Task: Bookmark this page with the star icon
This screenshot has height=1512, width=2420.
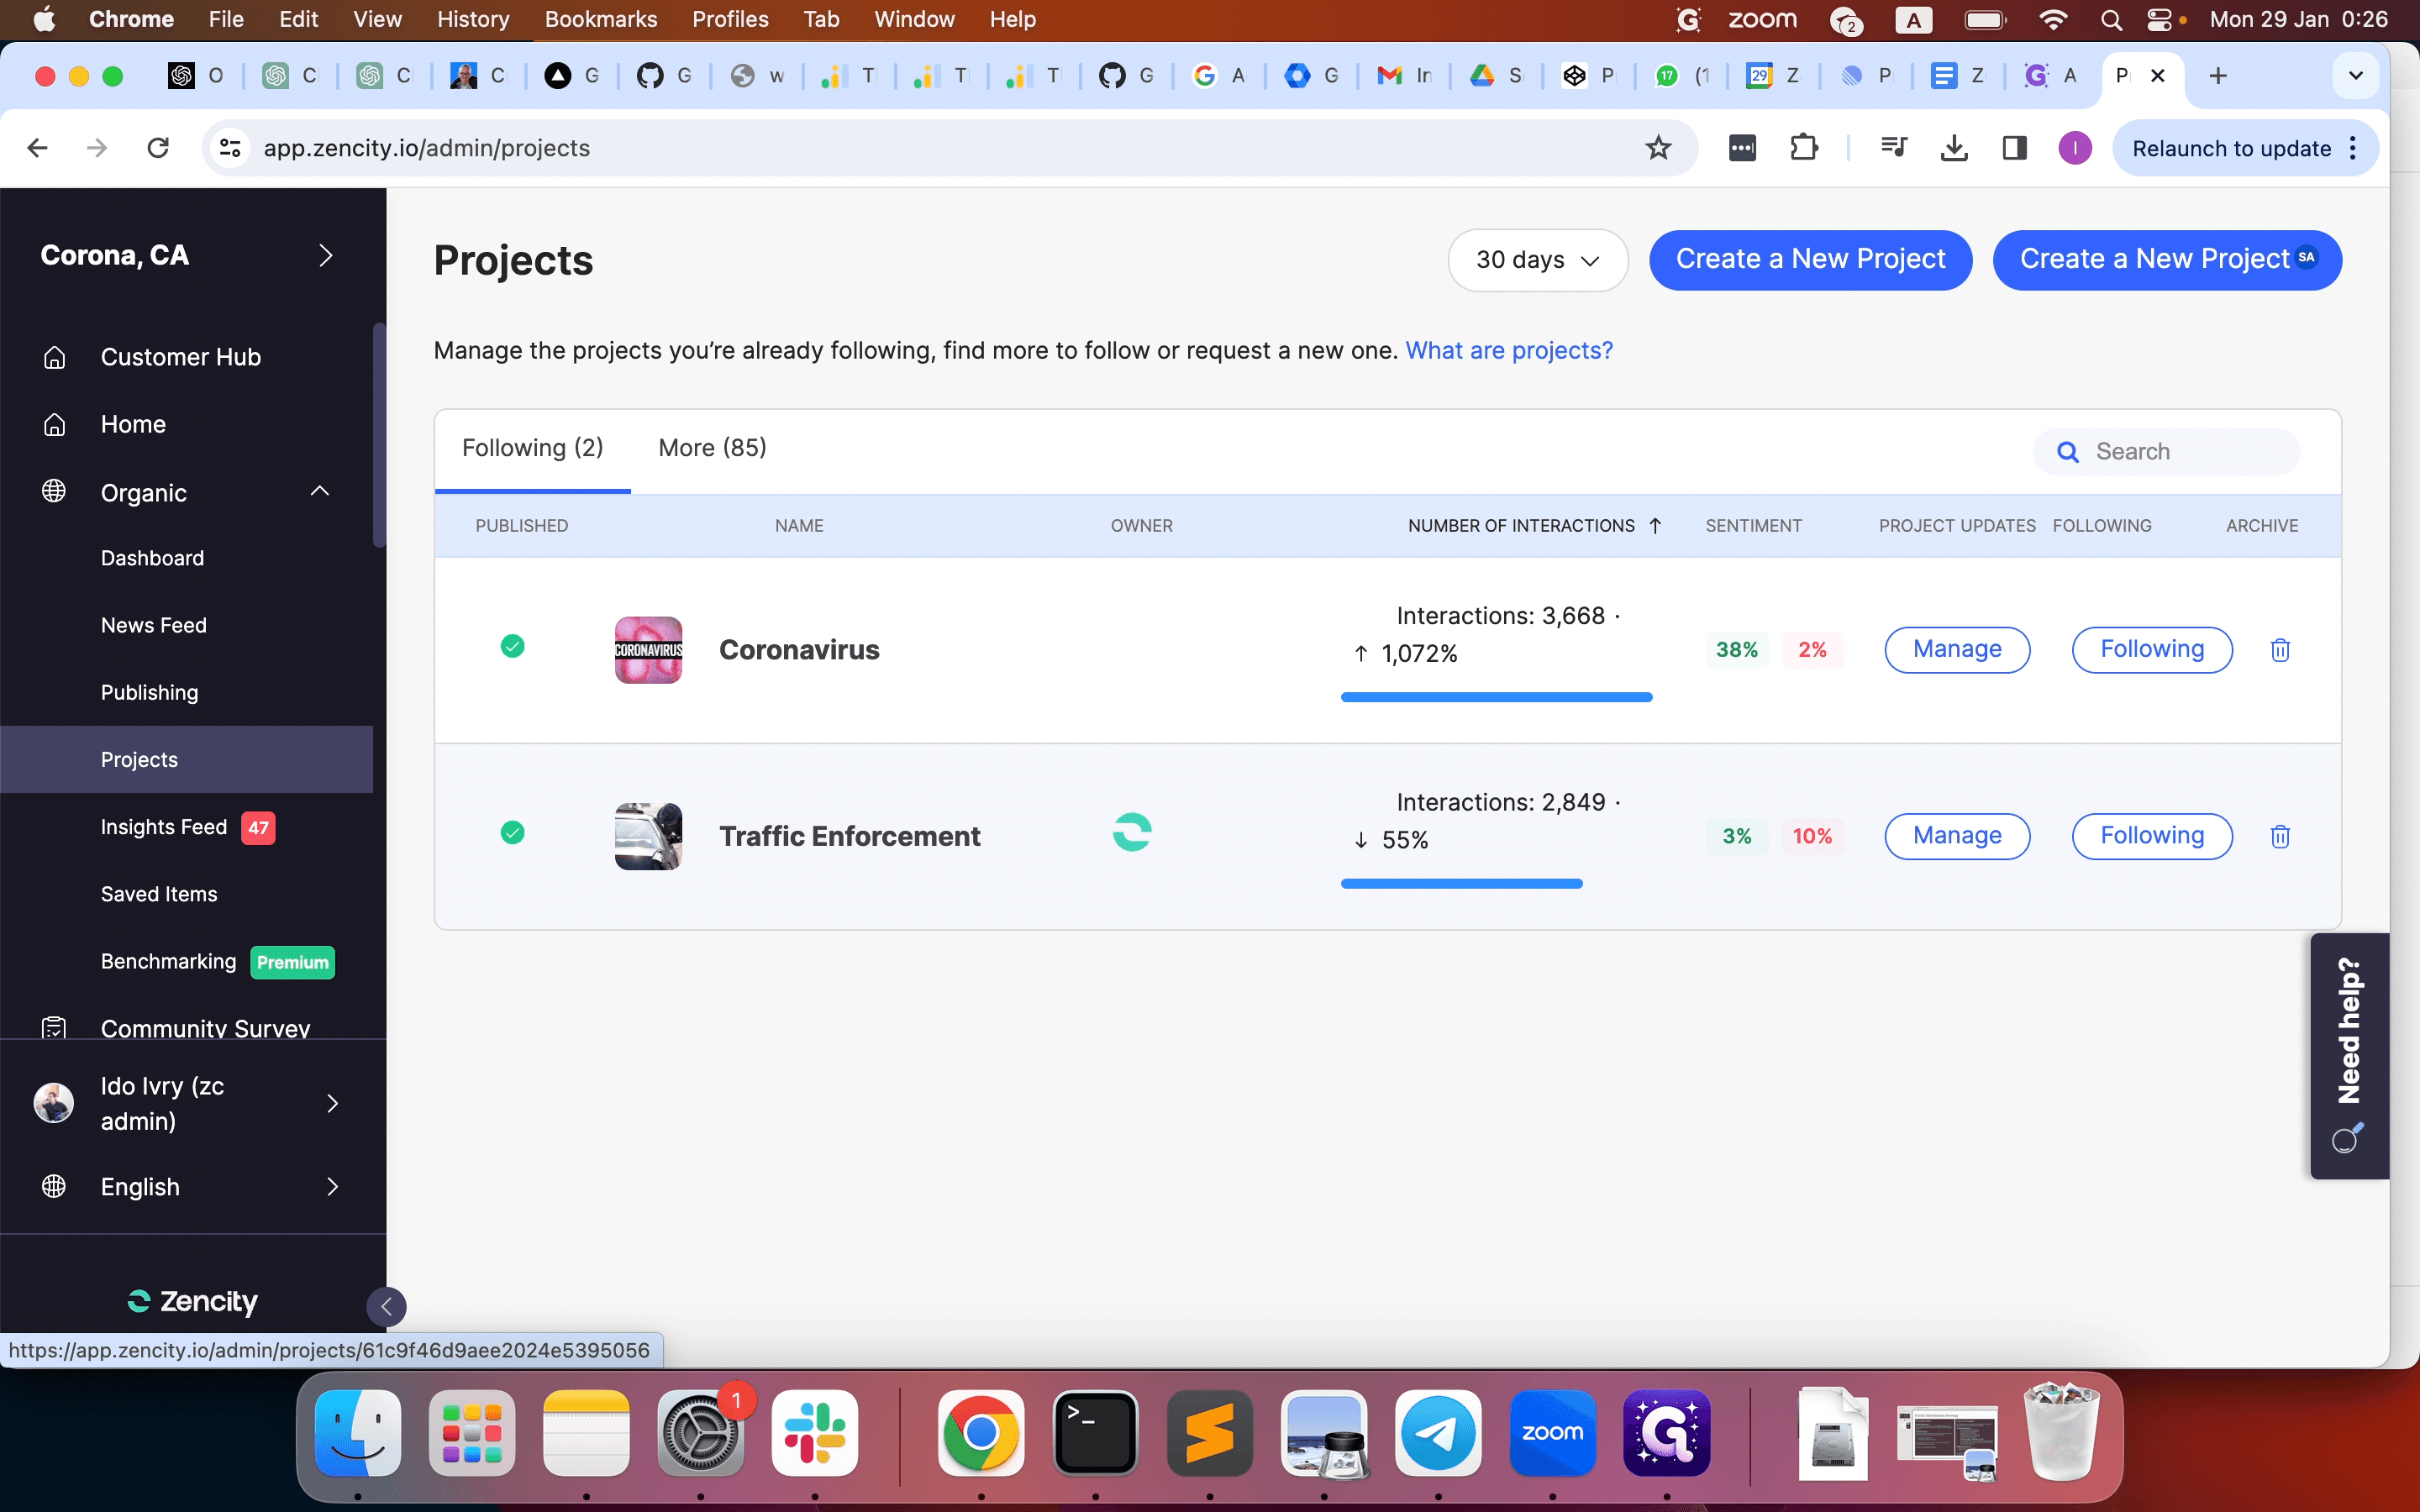Action: tap(1658, 148)
